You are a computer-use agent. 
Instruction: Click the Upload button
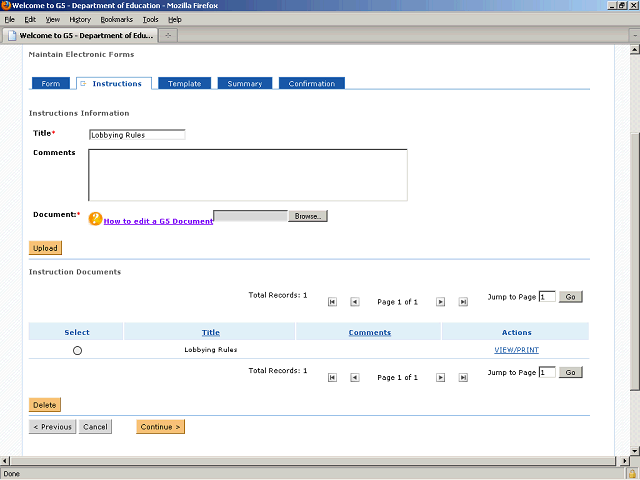click(x=45, y=248)
